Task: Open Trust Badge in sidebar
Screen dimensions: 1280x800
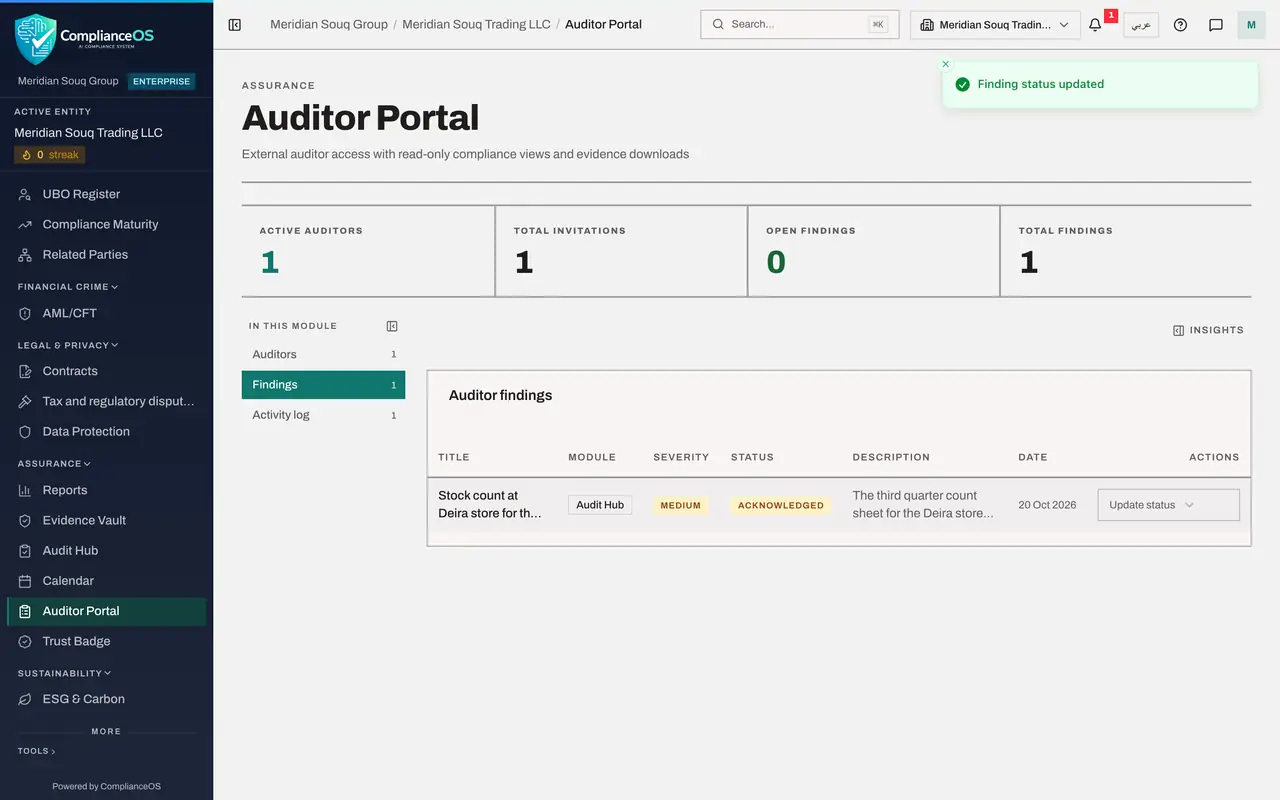Action: (107, 641)
